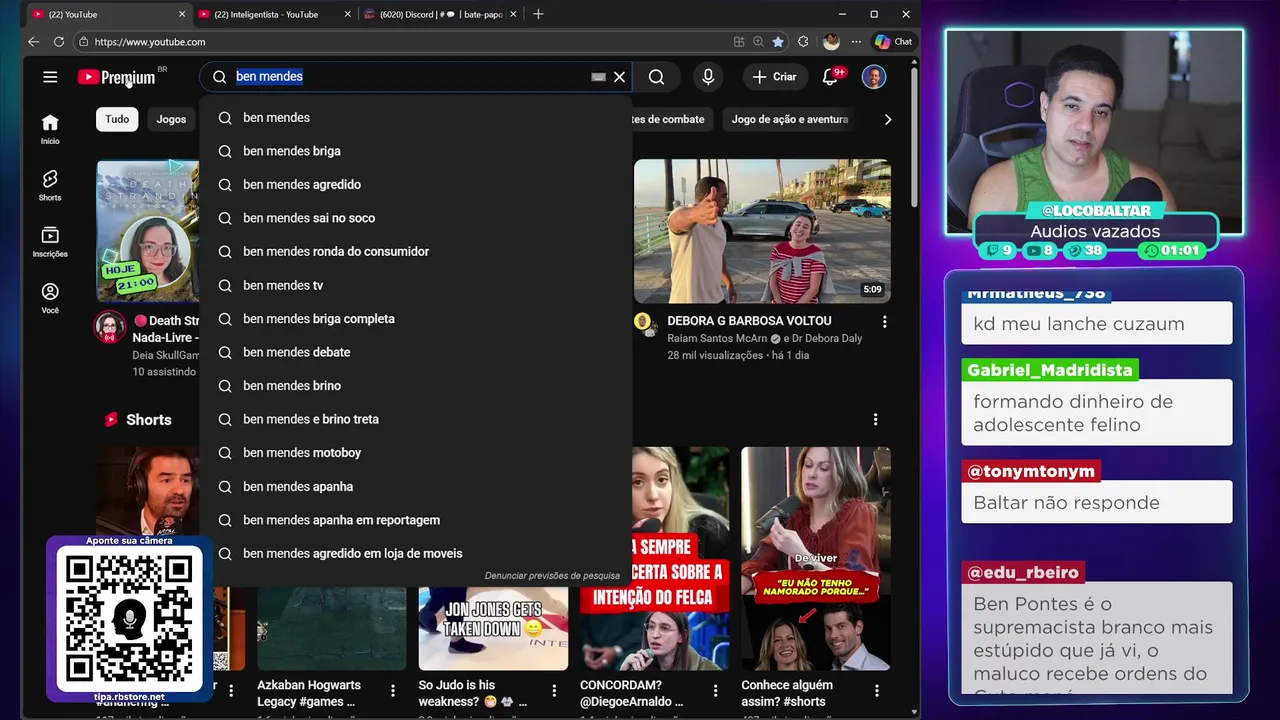Image resolution: width=1280 pixels, height=720 pixels.
Task: Close the first YouTube tab
Action: tap(182, 14)
